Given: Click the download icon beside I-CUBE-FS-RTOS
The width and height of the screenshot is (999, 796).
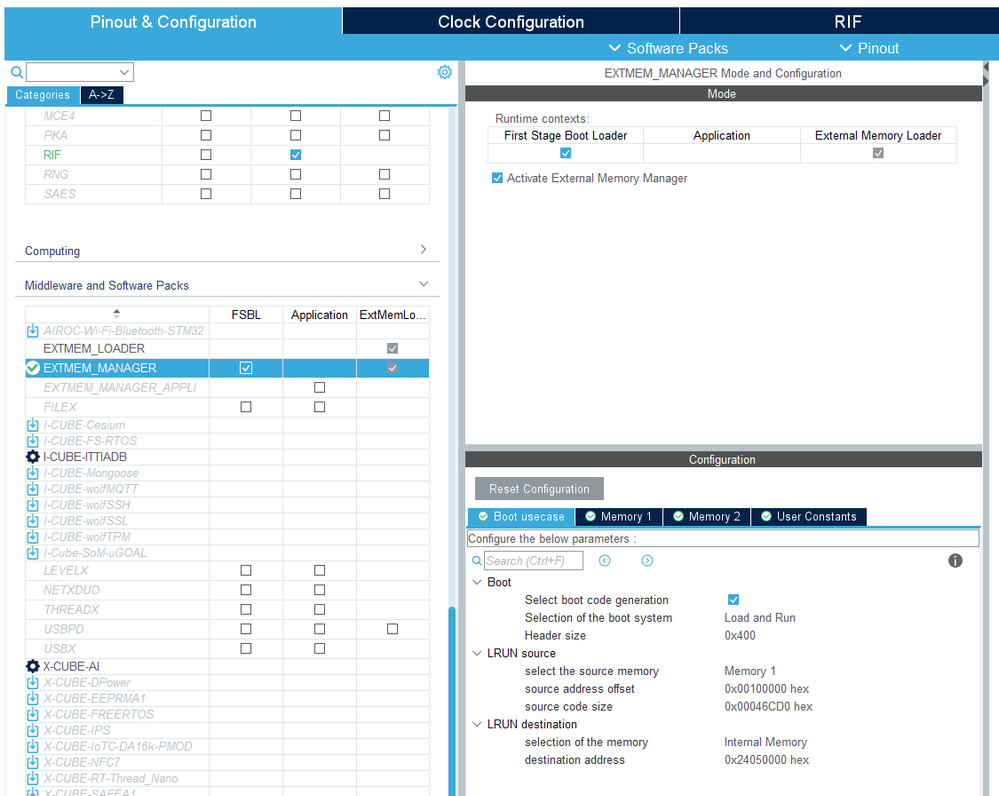Looking at the screenshot, I should coord(32,441).
